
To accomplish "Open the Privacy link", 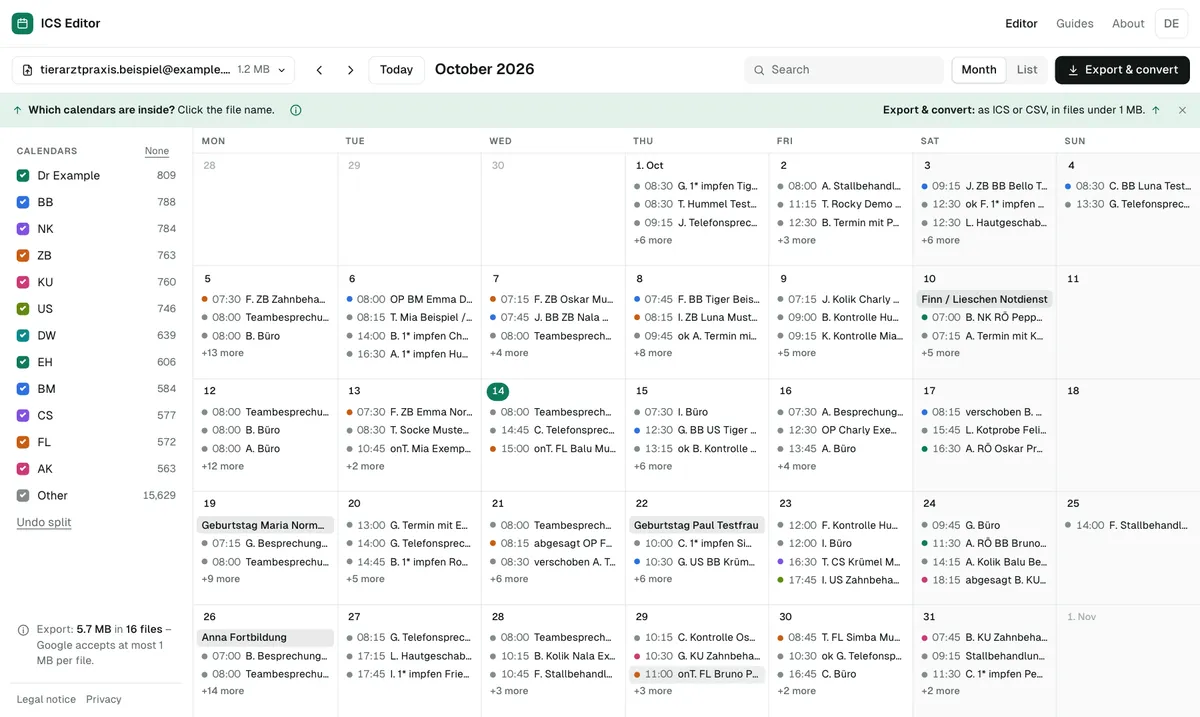I will tap(104, 699).
